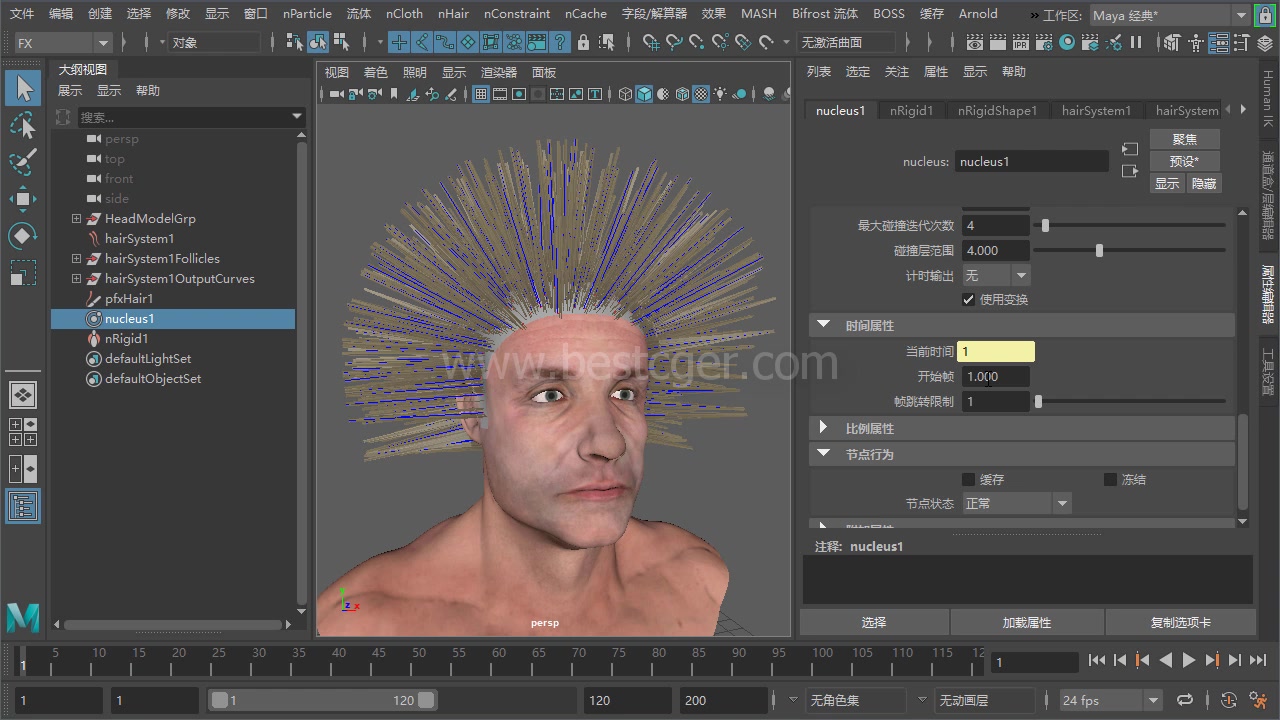This screenshot has width=1280, height=720.
Task: Toggle the '使用变换' checkbox
Action: pyautogui.click(x=968, y=299)
